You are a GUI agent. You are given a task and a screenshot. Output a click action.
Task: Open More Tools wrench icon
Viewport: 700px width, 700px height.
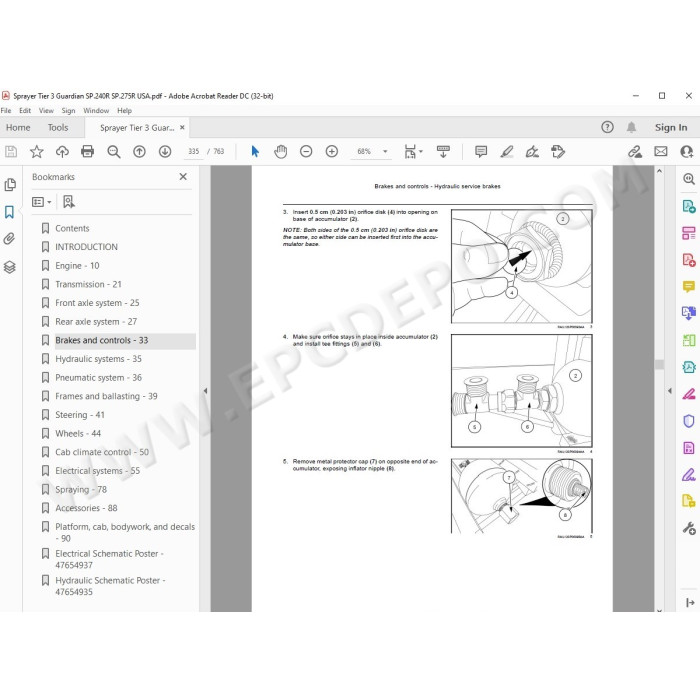click(689, 529)
